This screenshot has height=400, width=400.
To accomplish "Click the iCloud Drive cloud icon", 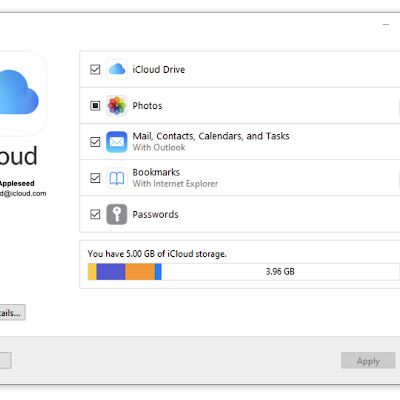I will coord(117,69).
